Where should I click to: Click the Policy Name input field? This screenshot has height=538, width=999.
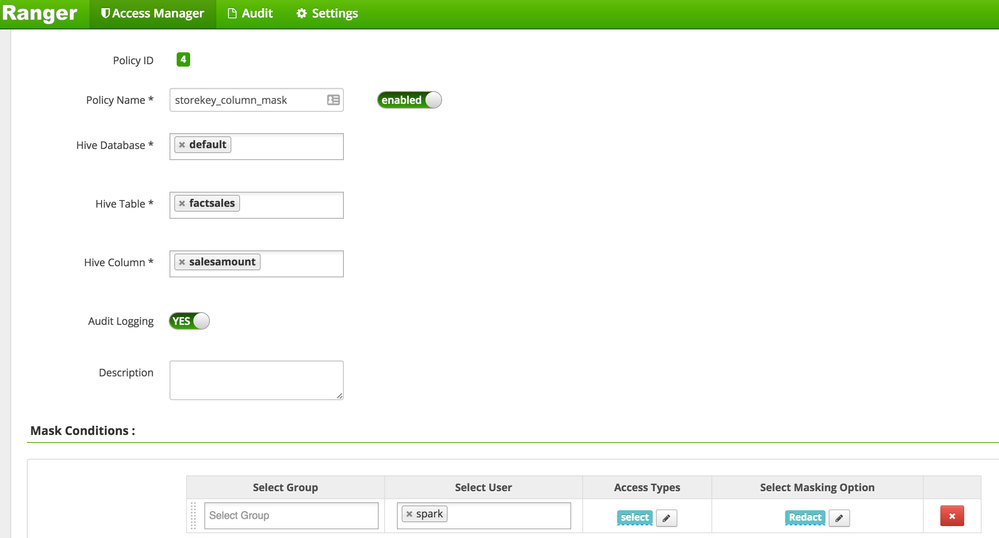(x=256, y=100)
